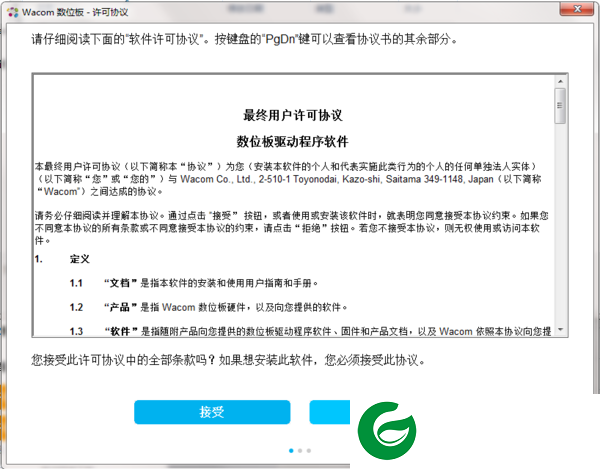This screenshot has height=469, width=600.
Task: Click the partially hidden blue button beside 接受
Action: [329, 412]
